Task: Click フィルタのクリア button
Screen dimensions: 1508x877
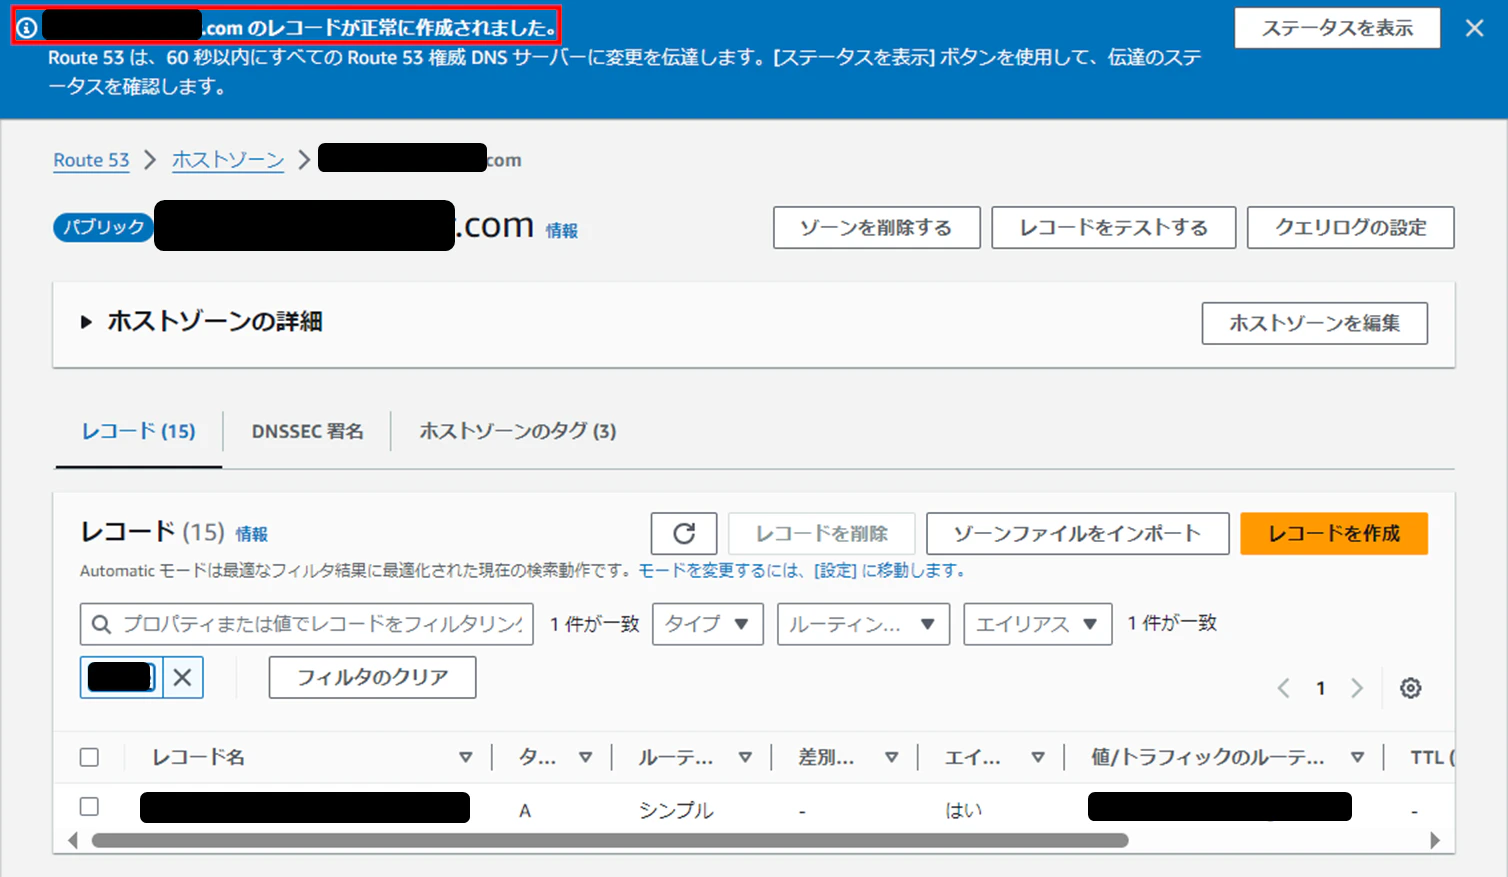Action: 372,677
